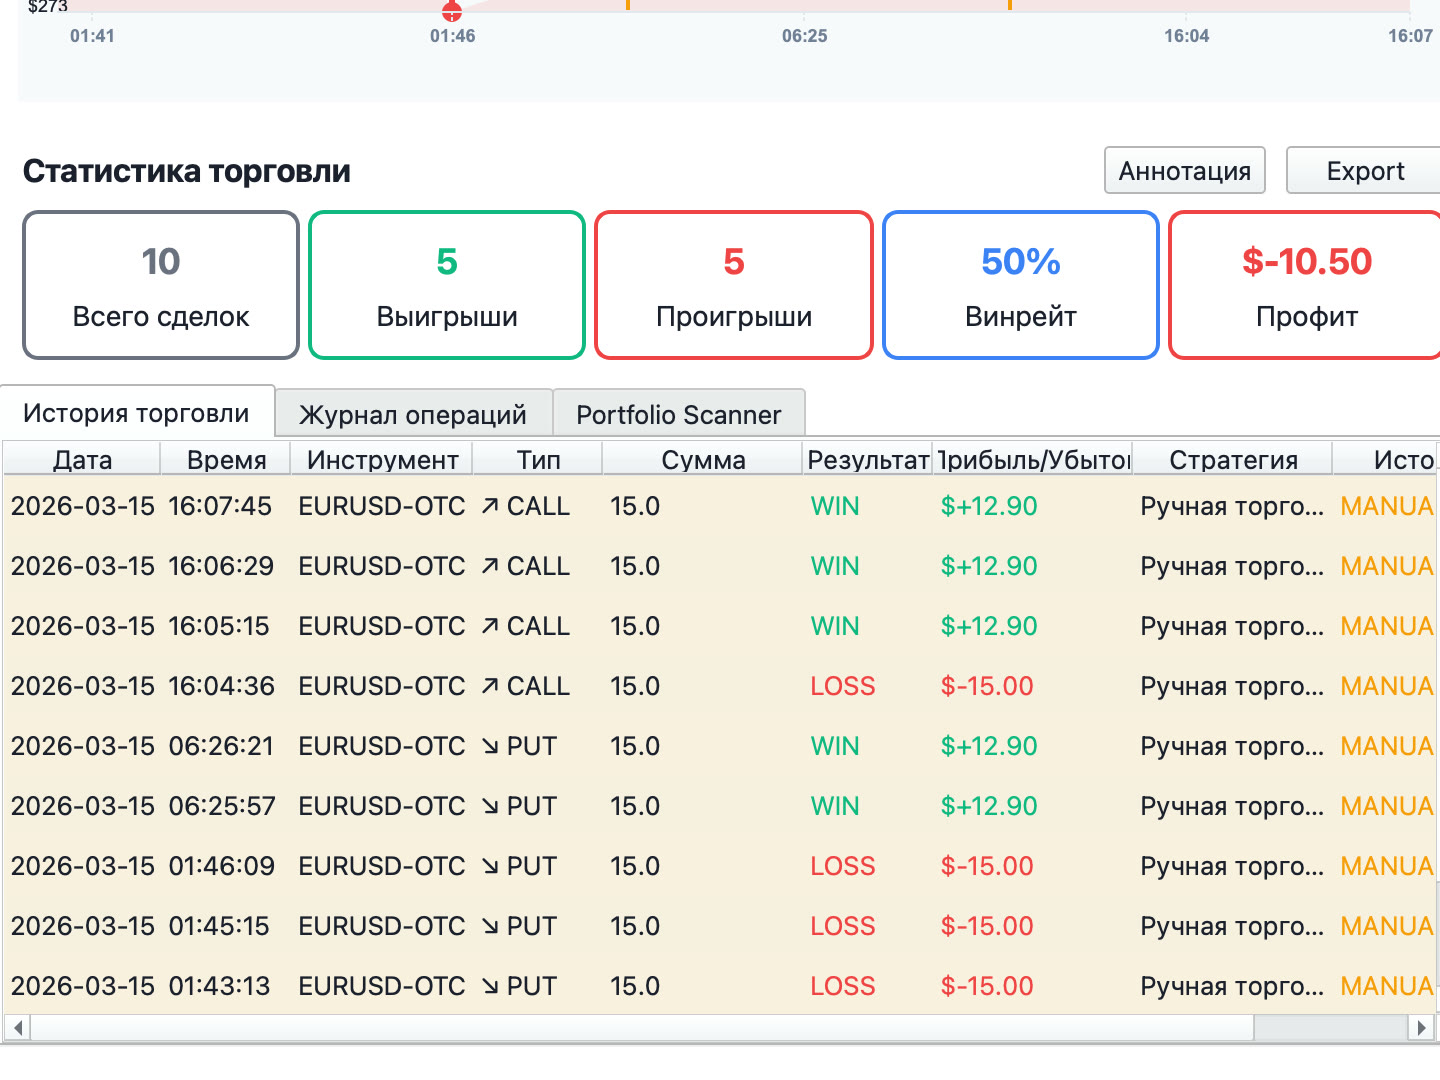
Task: Click the 16:04 time axis label
Action: coord(1187,36)
